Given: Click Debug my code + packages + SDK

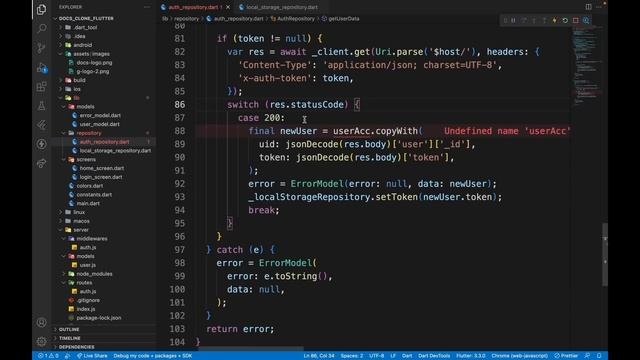Looking at the screenshot, I should [x=153, y=356].
